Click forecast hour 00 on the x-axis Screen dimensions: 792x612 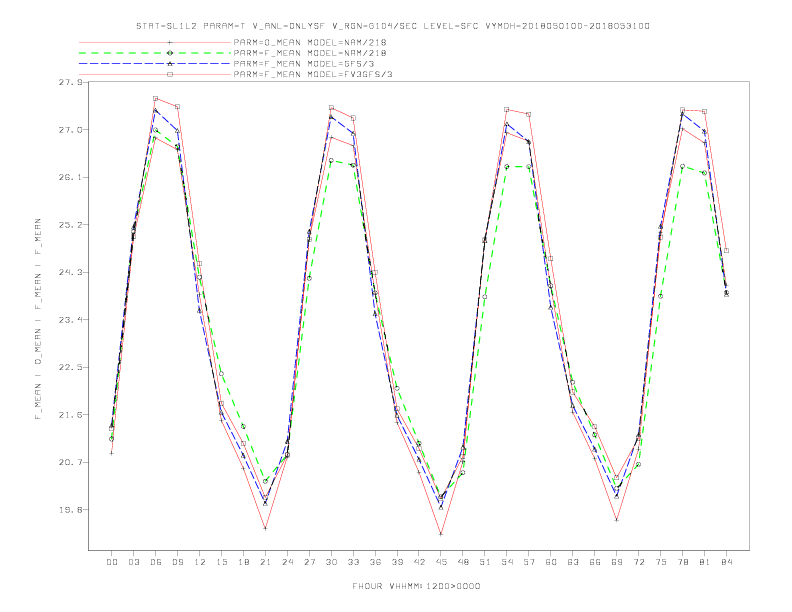click(x=112, y=562)
